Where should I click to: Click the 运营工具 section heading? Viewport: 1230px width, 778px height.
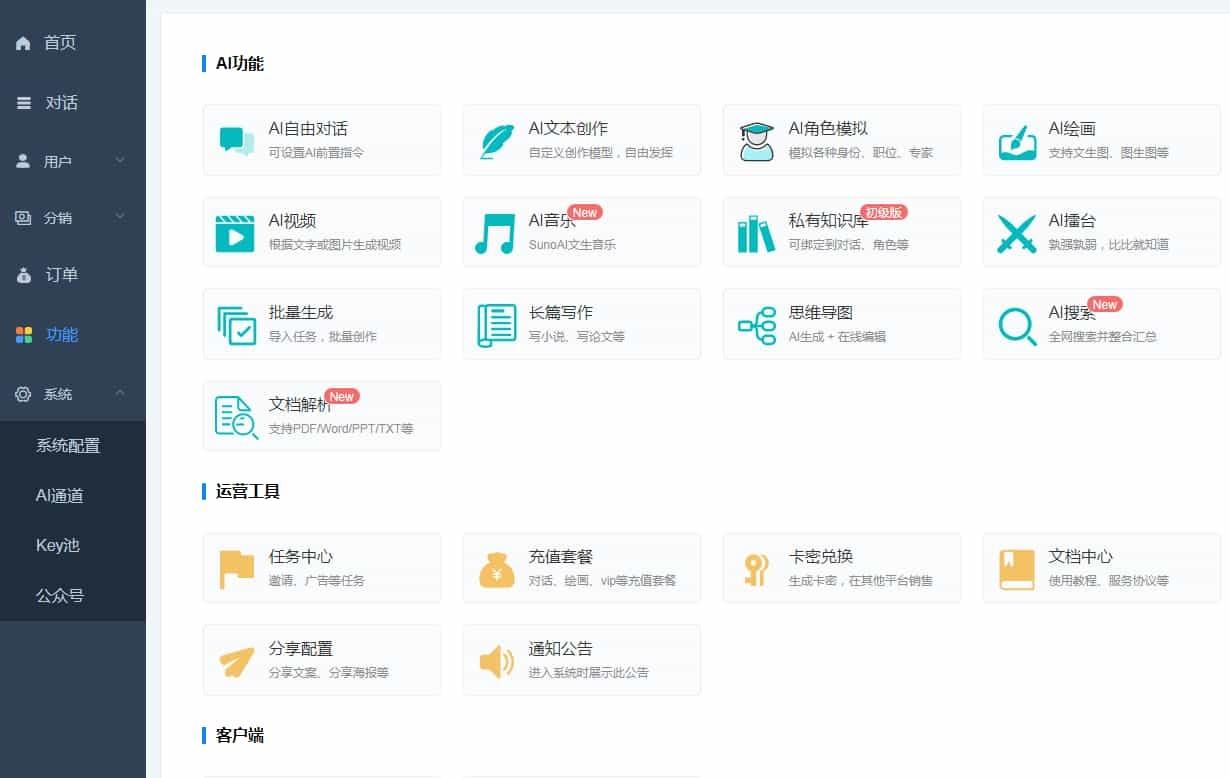(248, 491)
